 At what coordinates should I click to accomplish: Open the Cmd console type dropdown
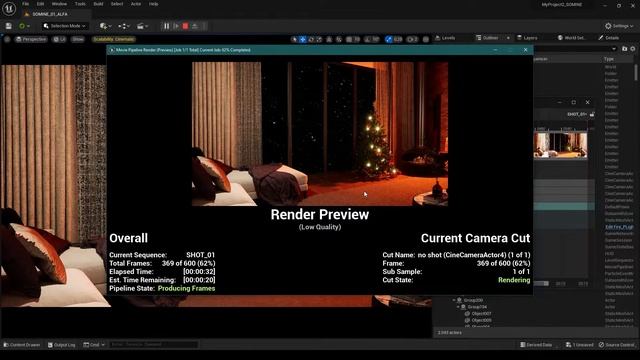[x=94, y=345]
